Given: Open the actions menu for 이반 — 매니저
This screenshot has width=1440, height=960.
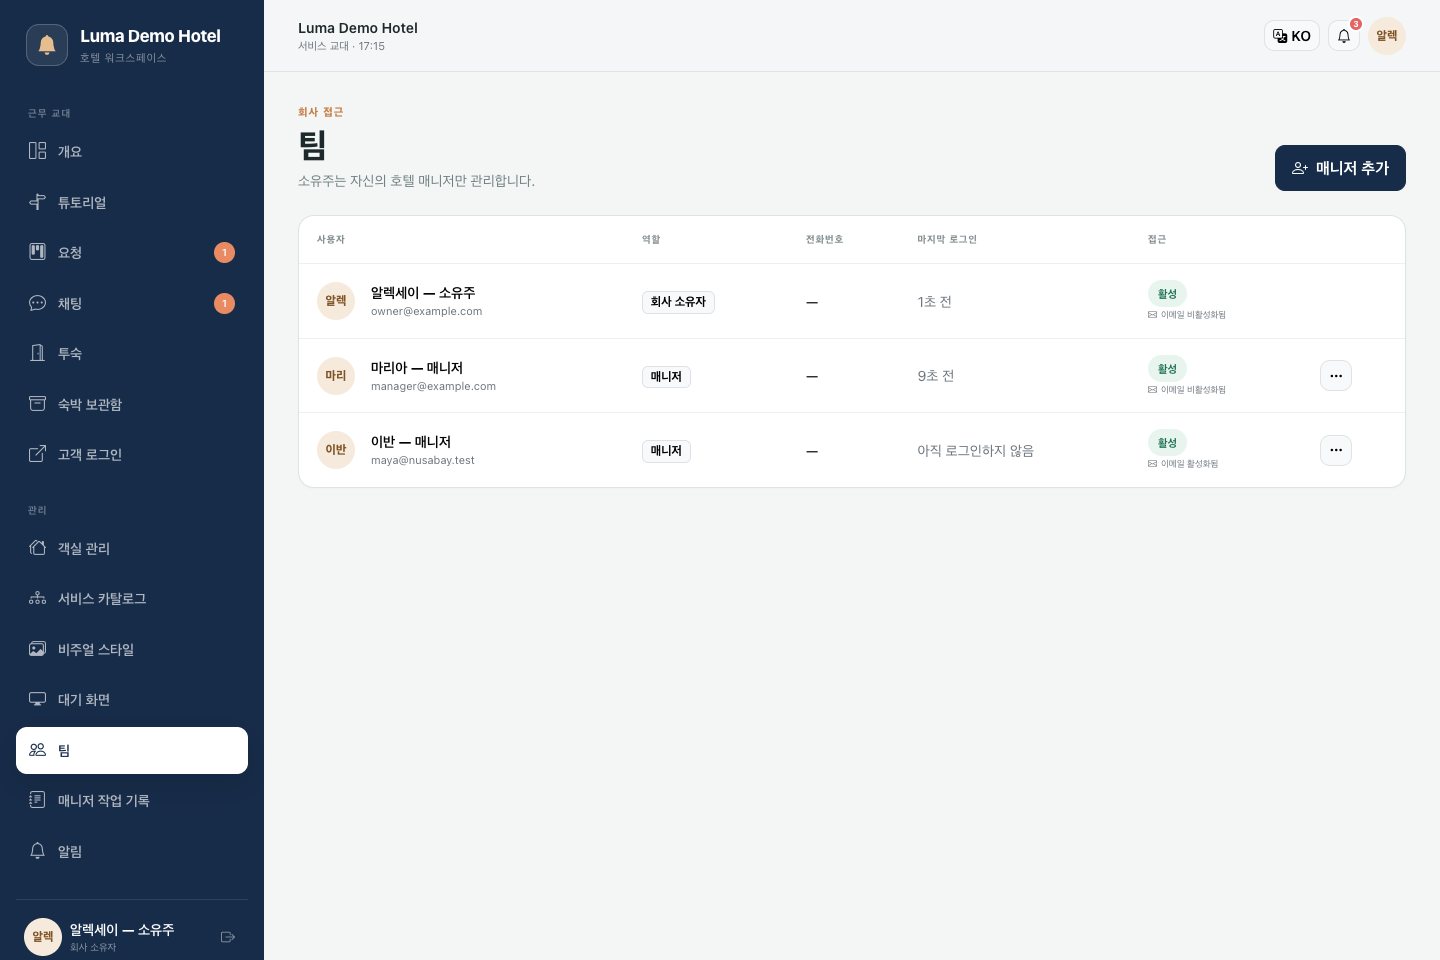Looking at the screenshot, I should (1336, 450).
